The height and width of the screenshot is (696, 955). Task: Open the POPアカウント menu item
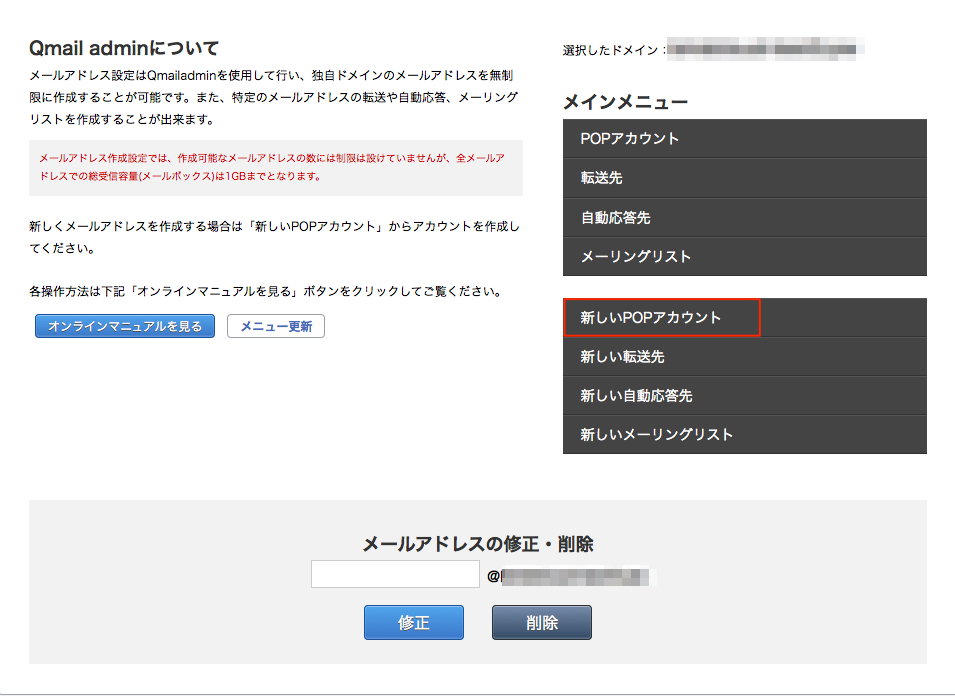click(744, 139)
